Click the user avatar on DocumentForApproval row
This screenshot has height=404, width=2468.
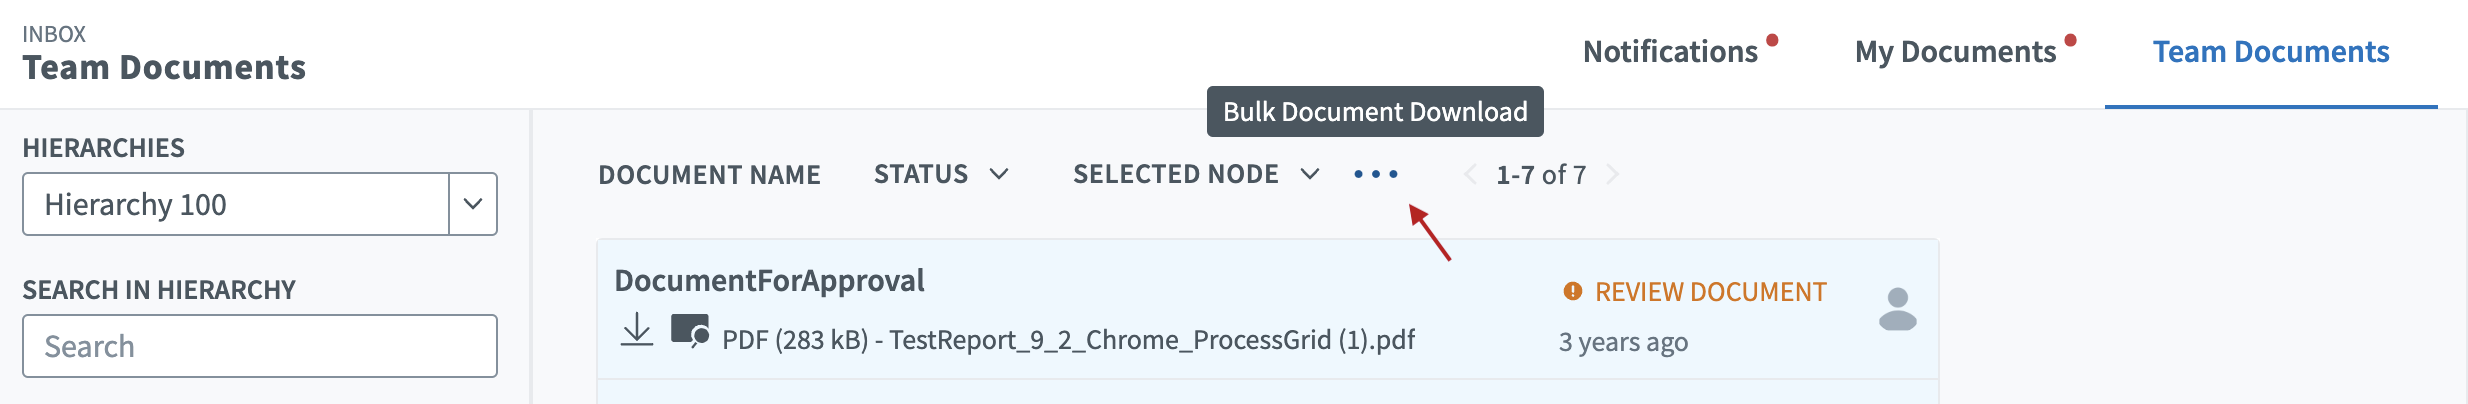(1897, 310)
